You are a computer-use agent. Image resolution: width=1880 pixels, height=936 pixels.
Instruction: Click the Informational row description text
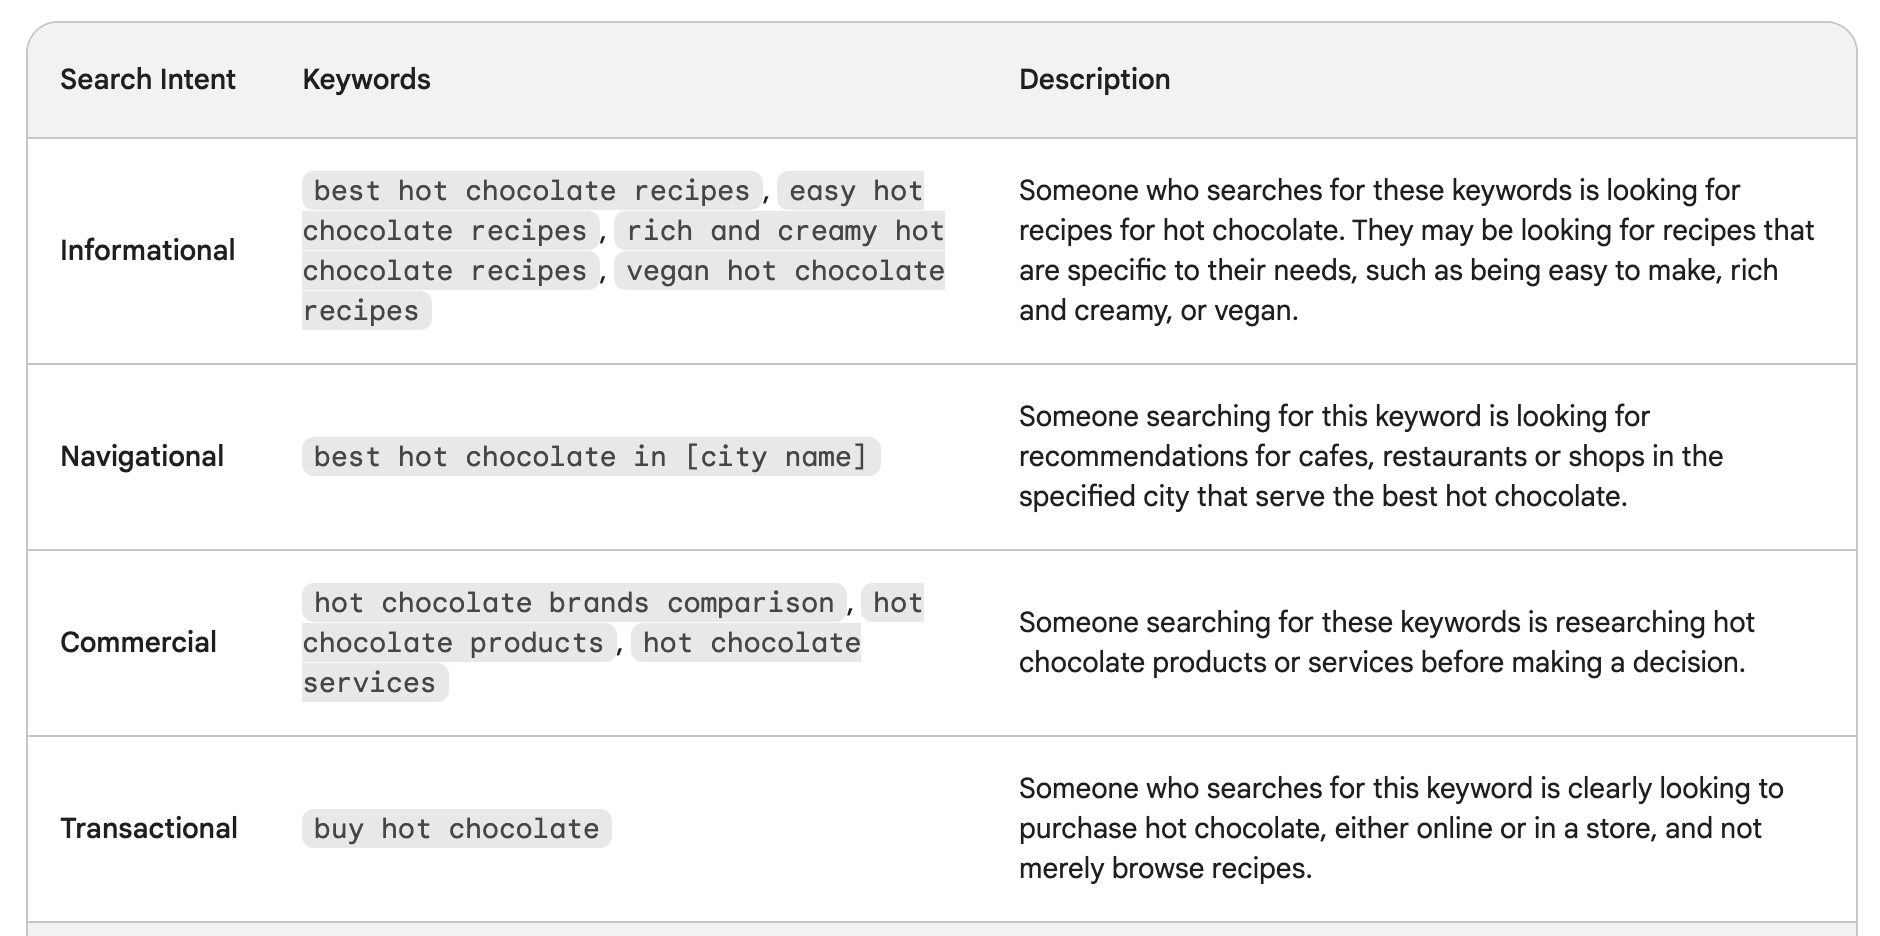pos(1416,250)
